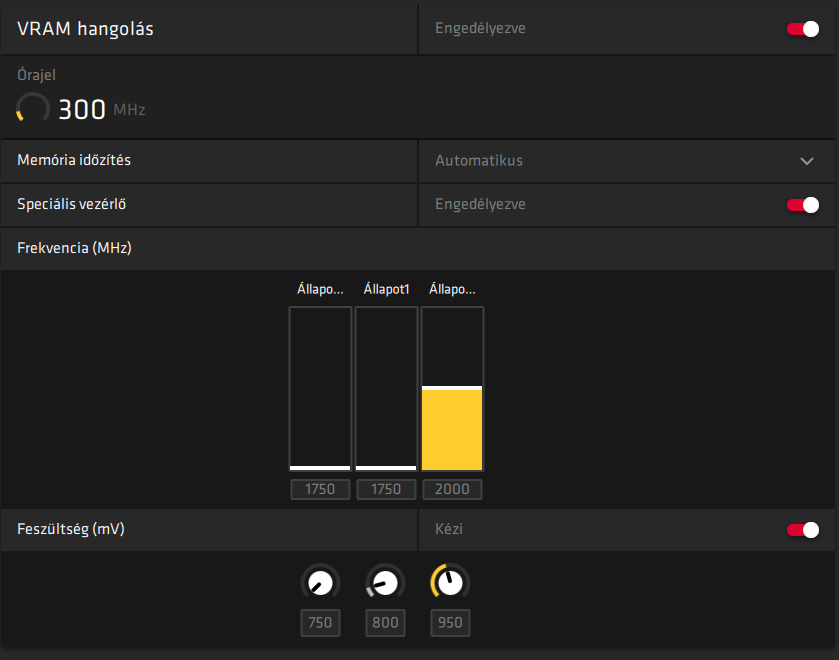Toggle the Feszültség (mV) Kézi switch

coord(803,530)
